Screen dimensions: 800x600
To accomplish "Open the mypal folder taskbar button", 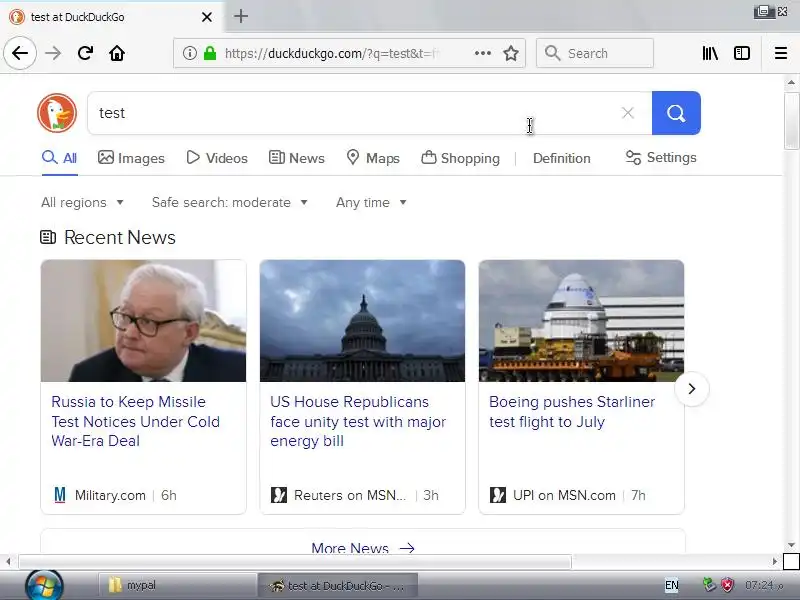I will pyautogui.click(x=177, y=585).
